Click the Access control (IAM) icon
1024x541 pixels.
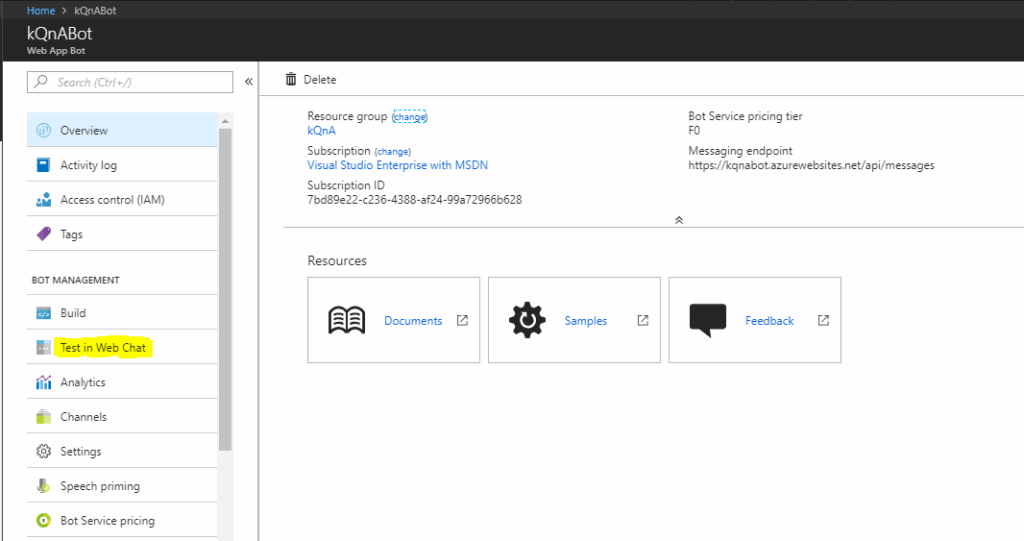click(x=43, y=199)
